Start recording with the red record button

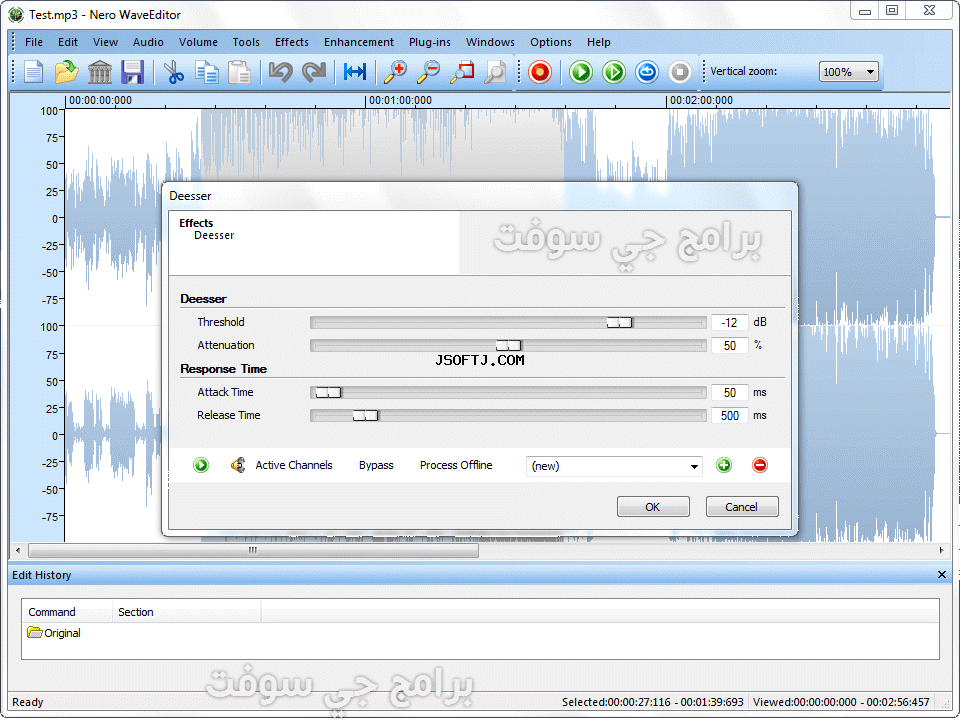pos(540,72)
